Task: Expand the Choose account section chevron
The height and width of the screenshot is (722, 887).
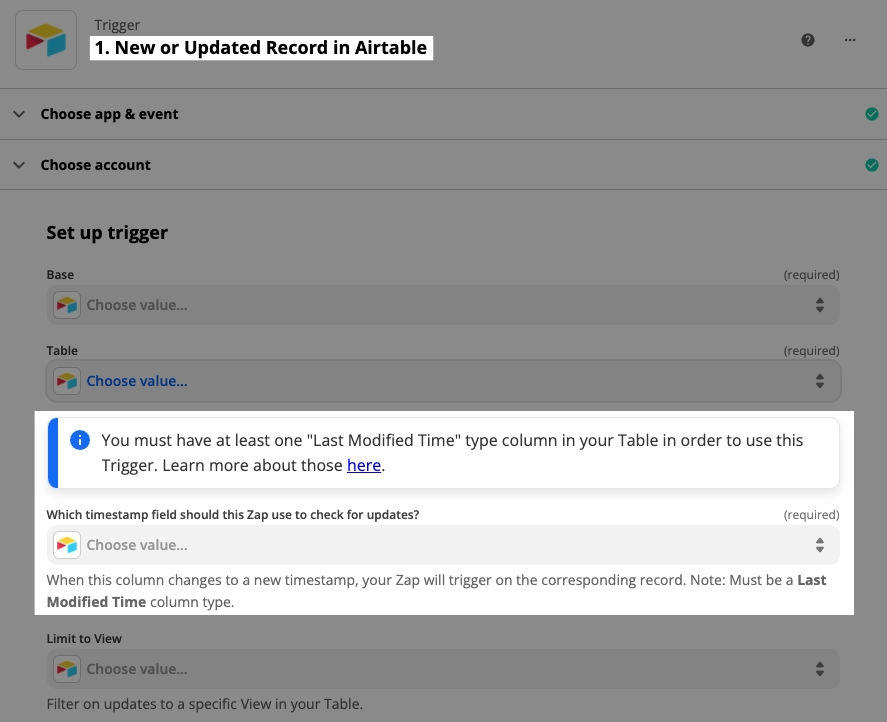Action: coord(19,165)
